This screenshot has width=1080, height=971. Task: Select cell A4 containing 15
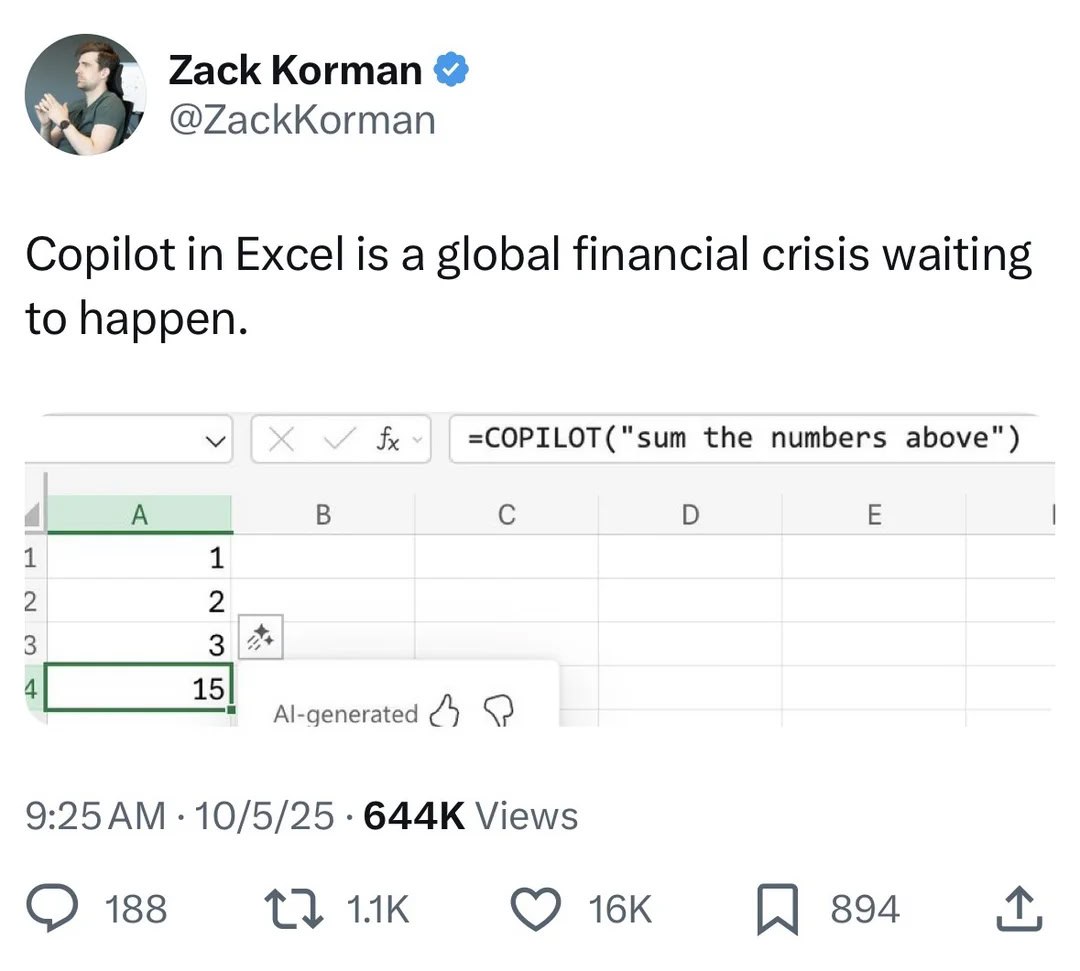139,688
